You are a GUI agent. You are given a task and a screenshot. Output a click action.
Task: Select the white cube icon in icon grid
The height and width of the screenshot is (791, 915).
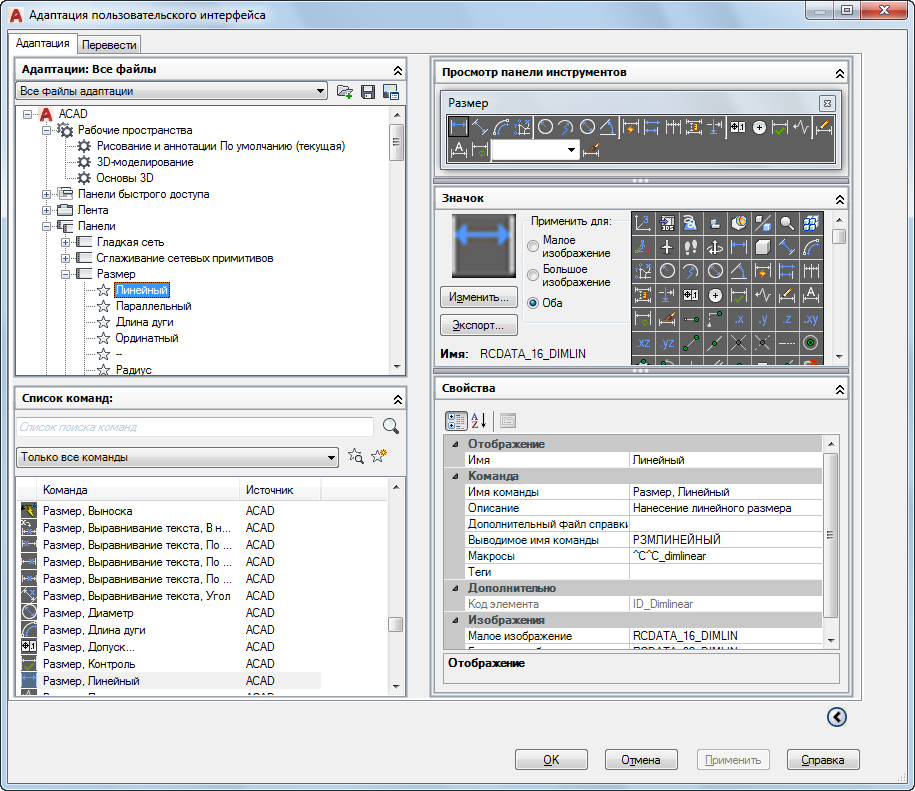point(763,247)
